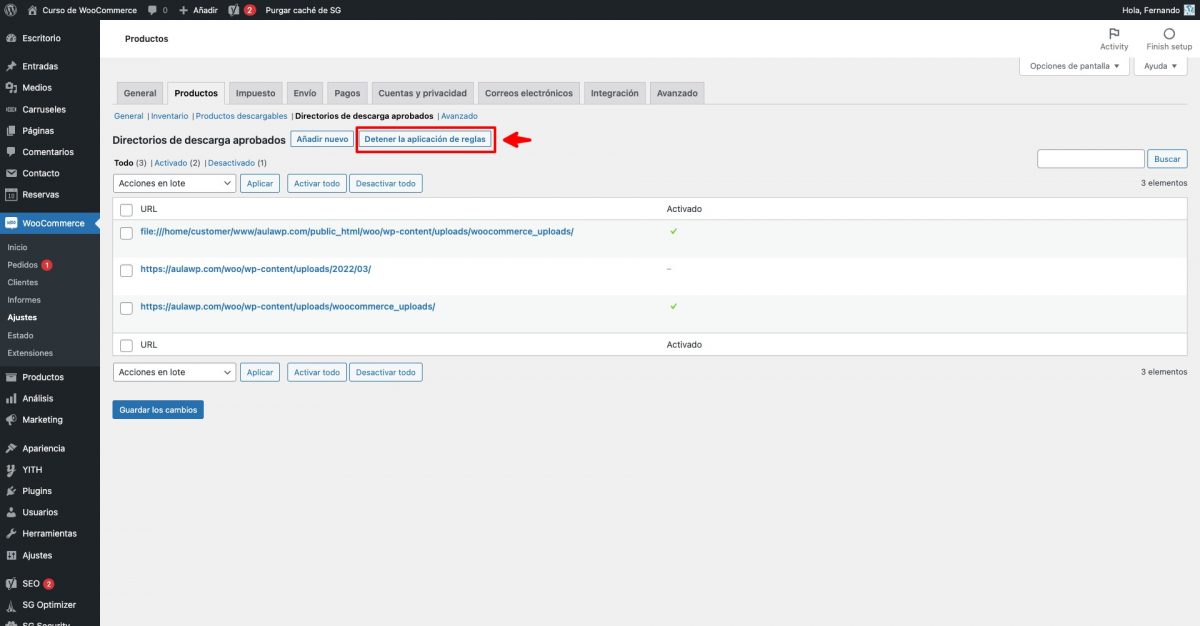Open the Finish setup circle icon
This screenshot has width=1200, height=626.
pos(1169,34)
